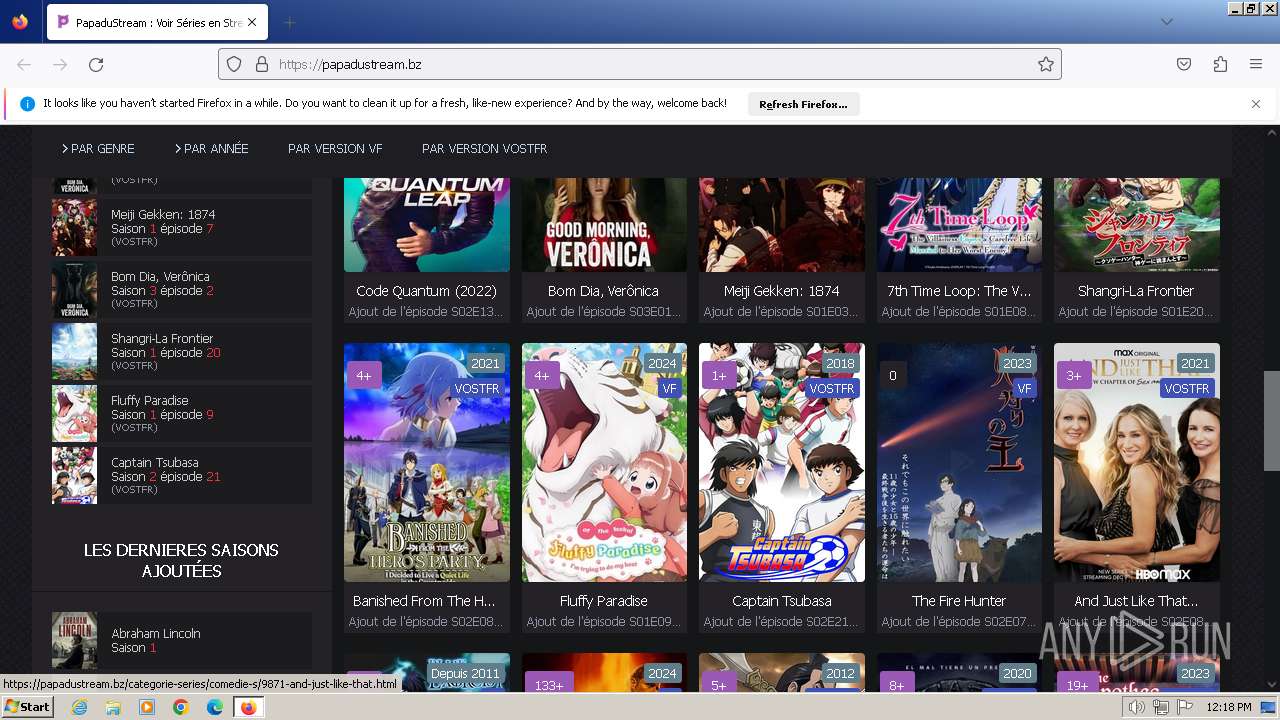Open Captain Tsubasa sidebar entry
Viewport: 1280px width, 720px height.
[x=181, y=476]
